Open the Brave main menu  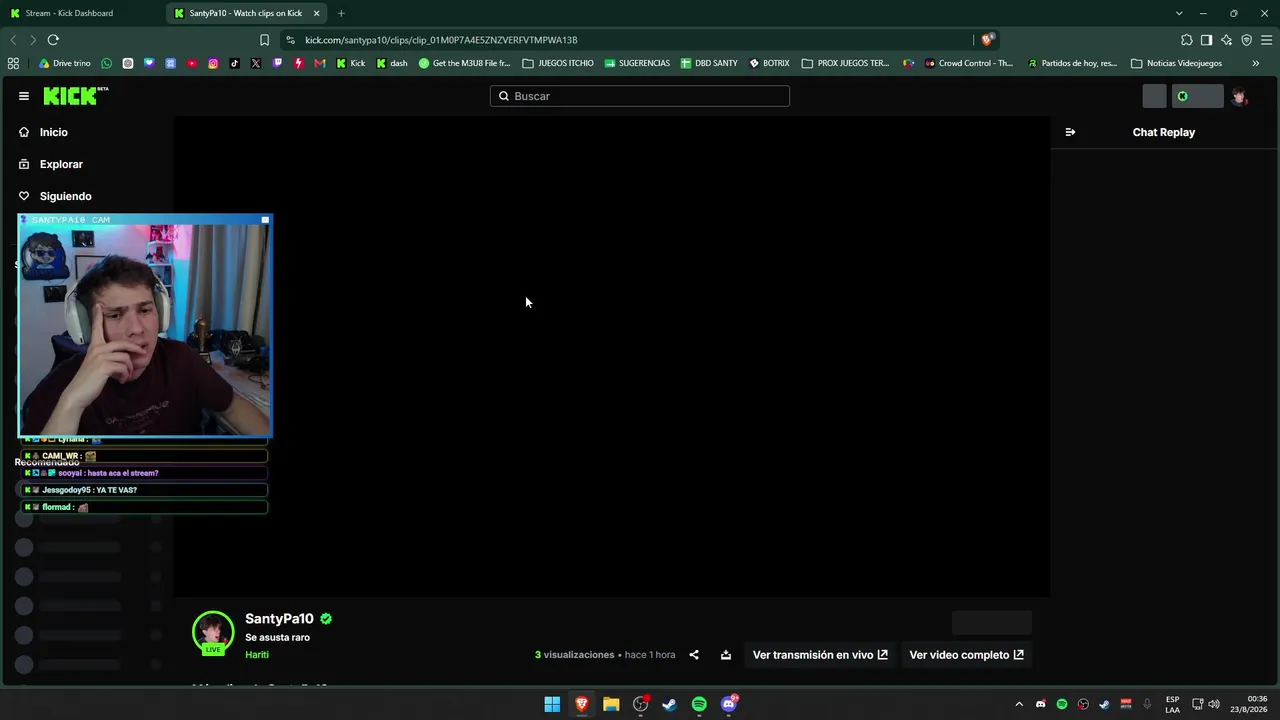coord(1267,40)
